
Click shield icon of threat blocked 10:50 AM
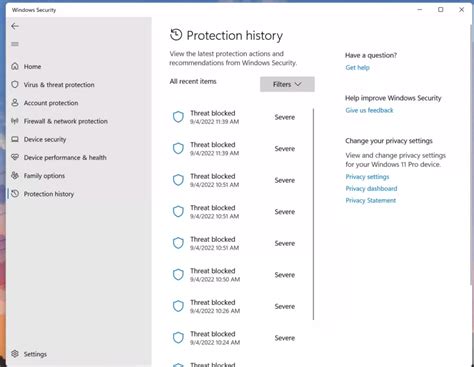coord(178,275)
